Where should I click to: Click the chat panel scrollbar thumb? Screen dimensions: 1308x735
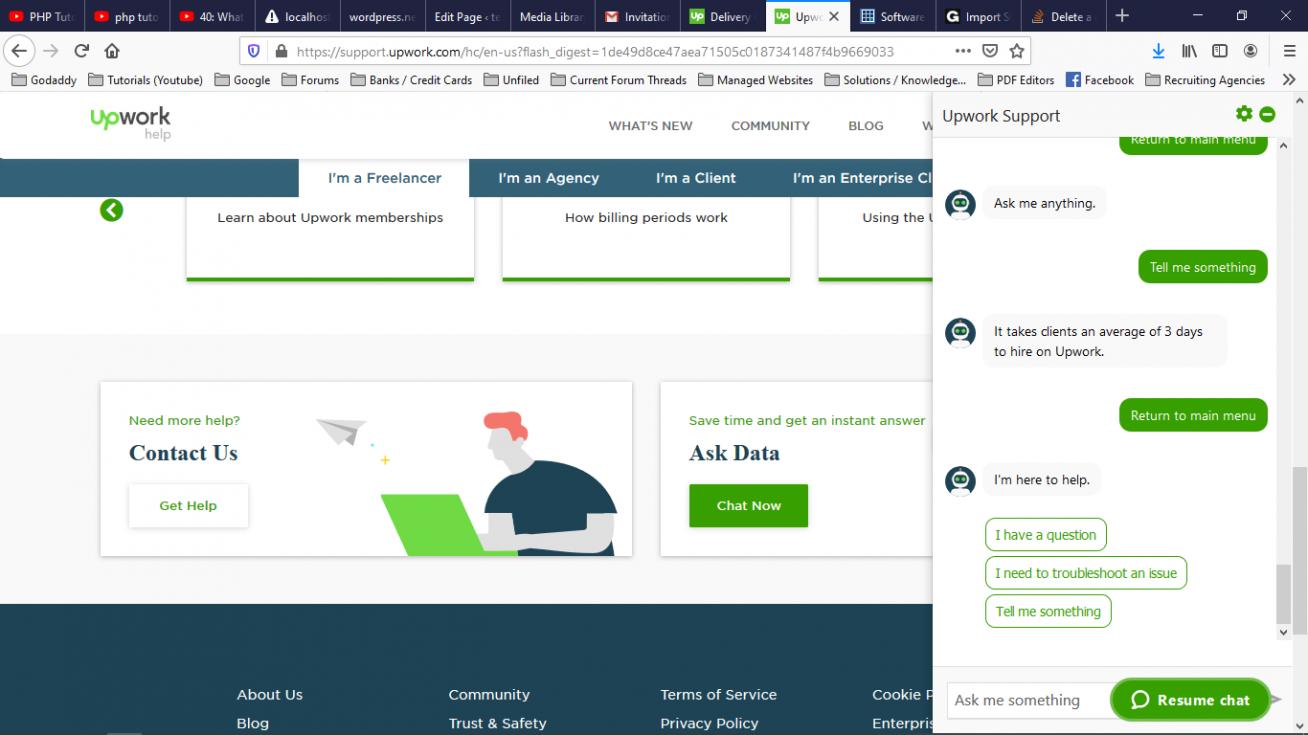click(1284, 593)
